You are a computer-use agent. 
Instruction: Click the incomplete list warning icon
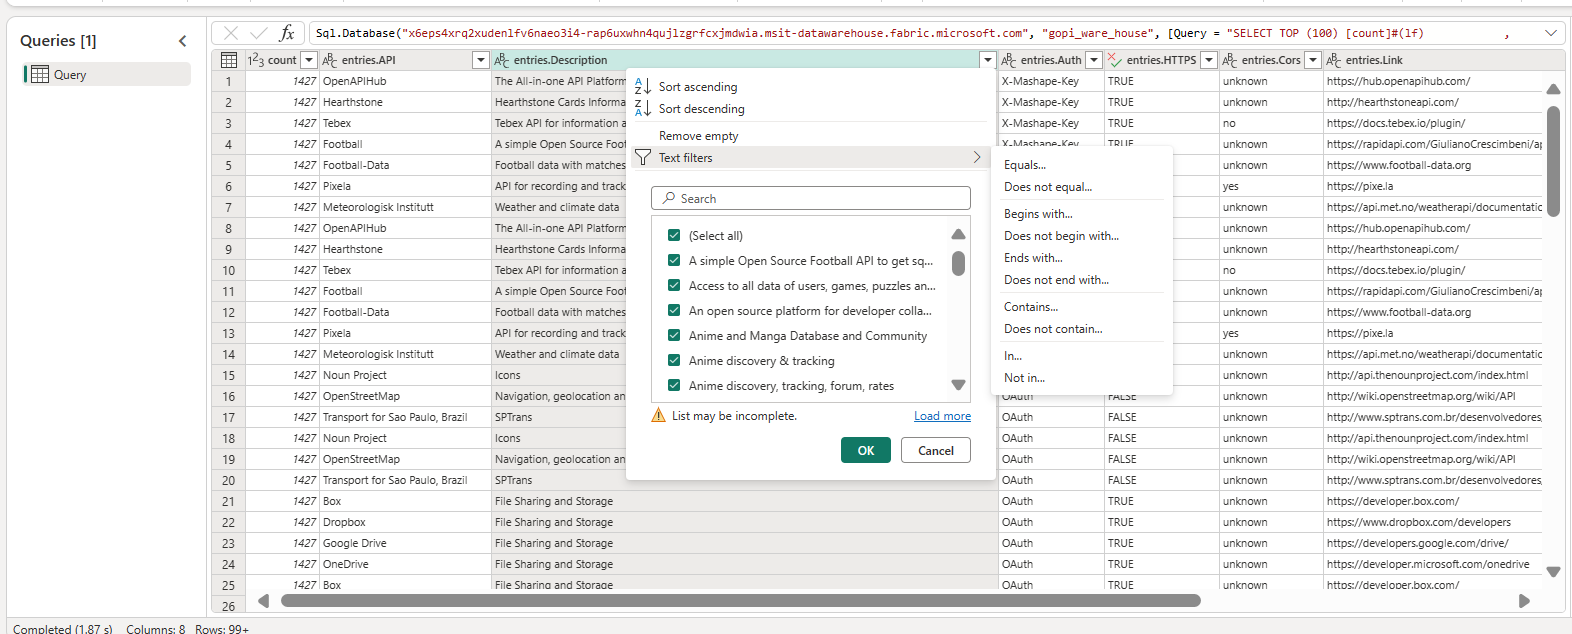tap(658, 415)
